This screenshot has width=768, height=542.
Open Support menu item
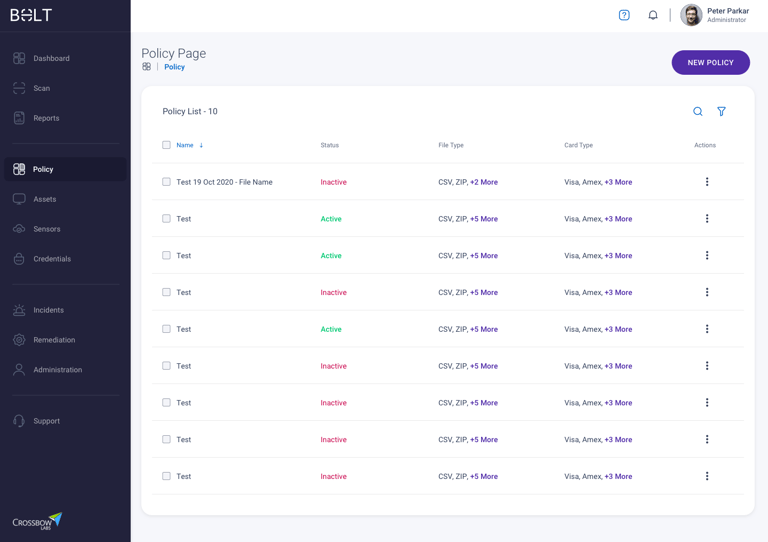point(47,421)
